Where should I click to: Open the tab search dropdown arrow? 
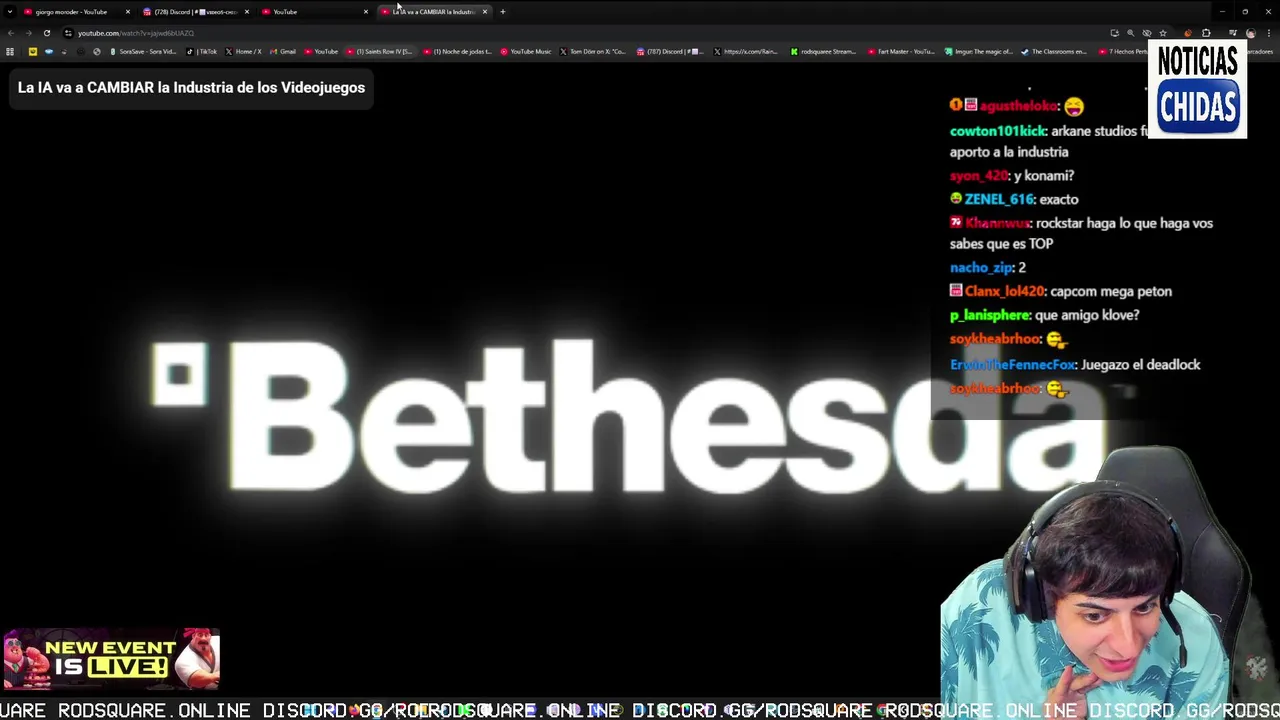point(9,12)
